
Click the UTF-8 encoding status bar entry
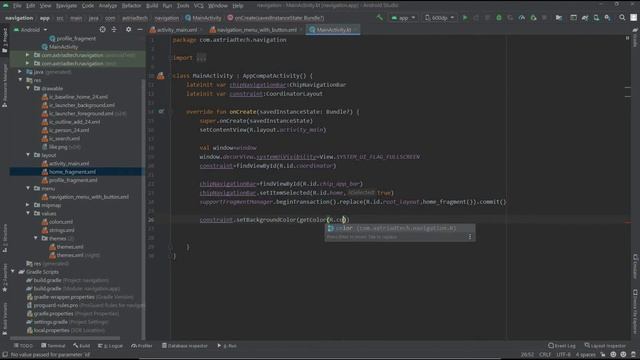click(563, 355)
